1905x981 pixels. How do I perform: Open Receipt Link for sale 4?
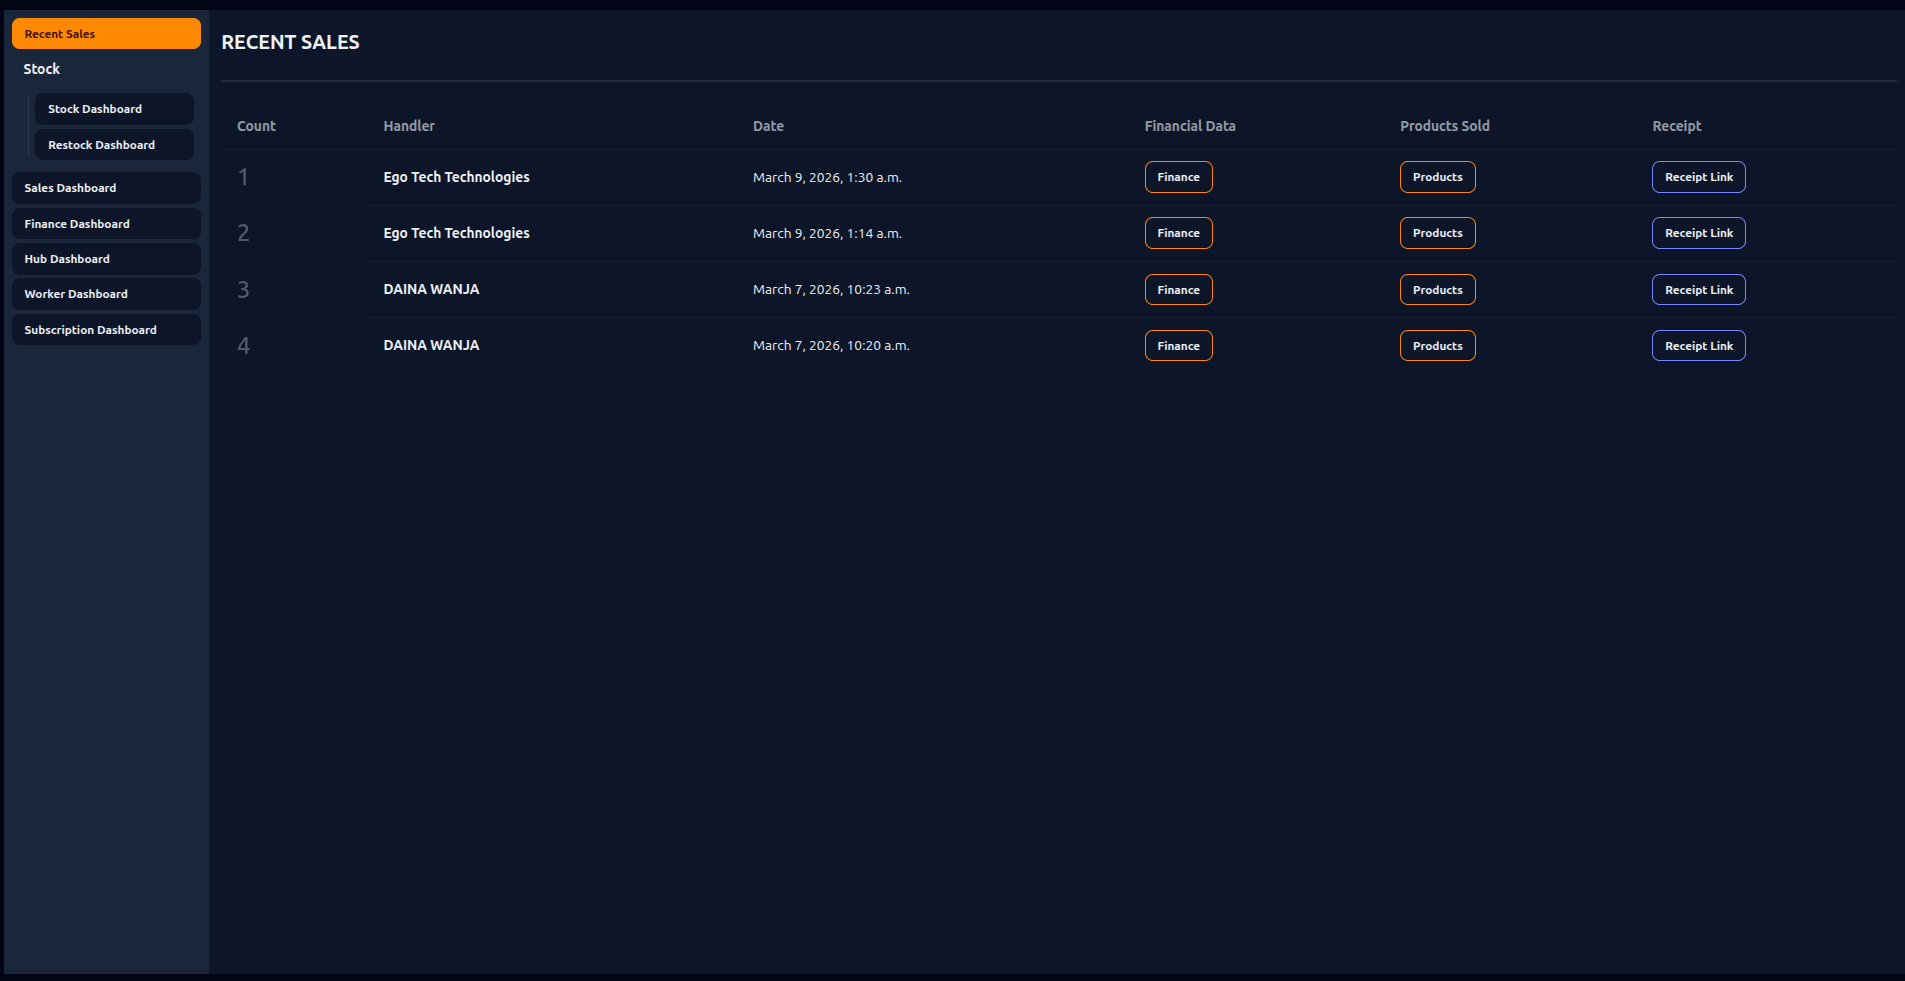tap(1698, 346)
